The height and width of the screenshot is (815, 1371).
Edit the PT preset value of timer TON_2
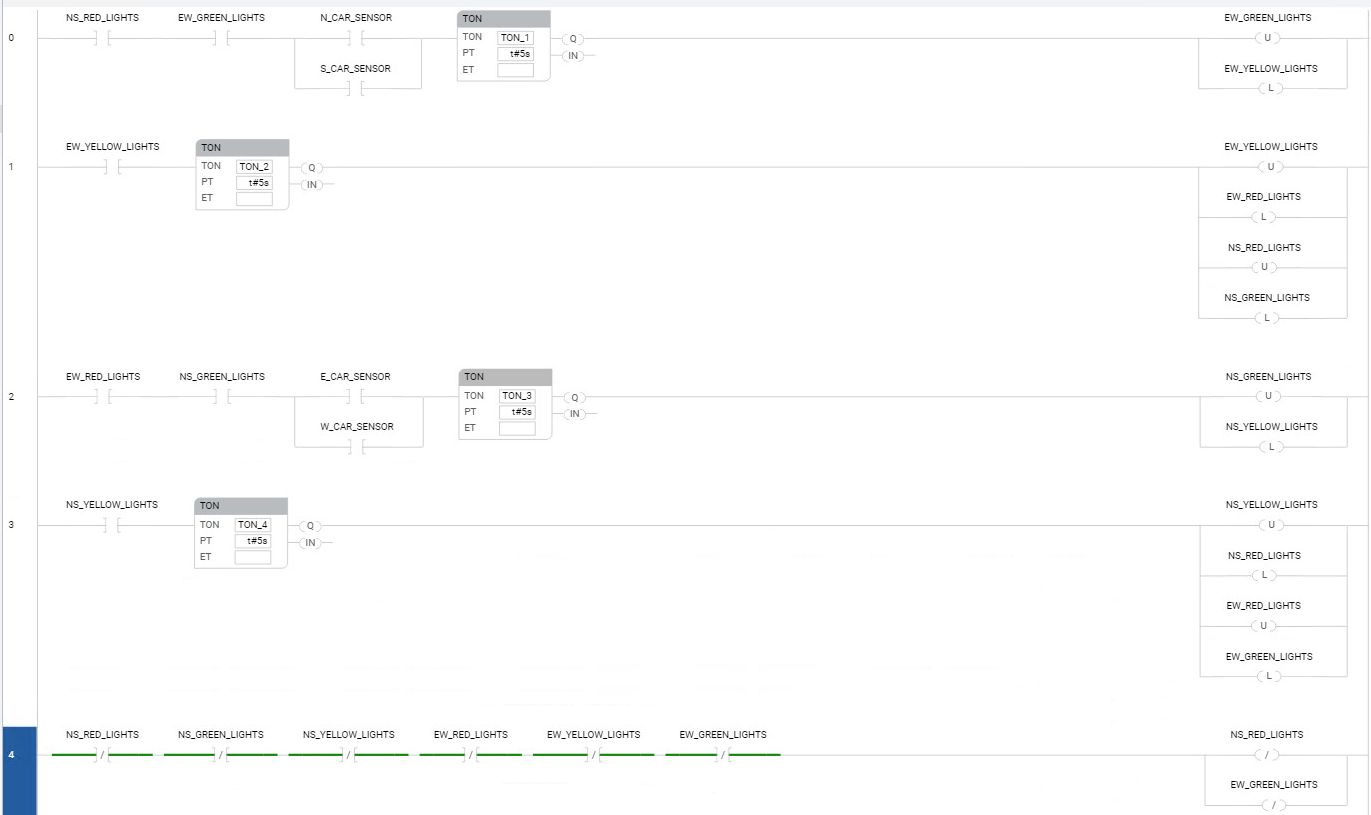click(x=254, y=183)
